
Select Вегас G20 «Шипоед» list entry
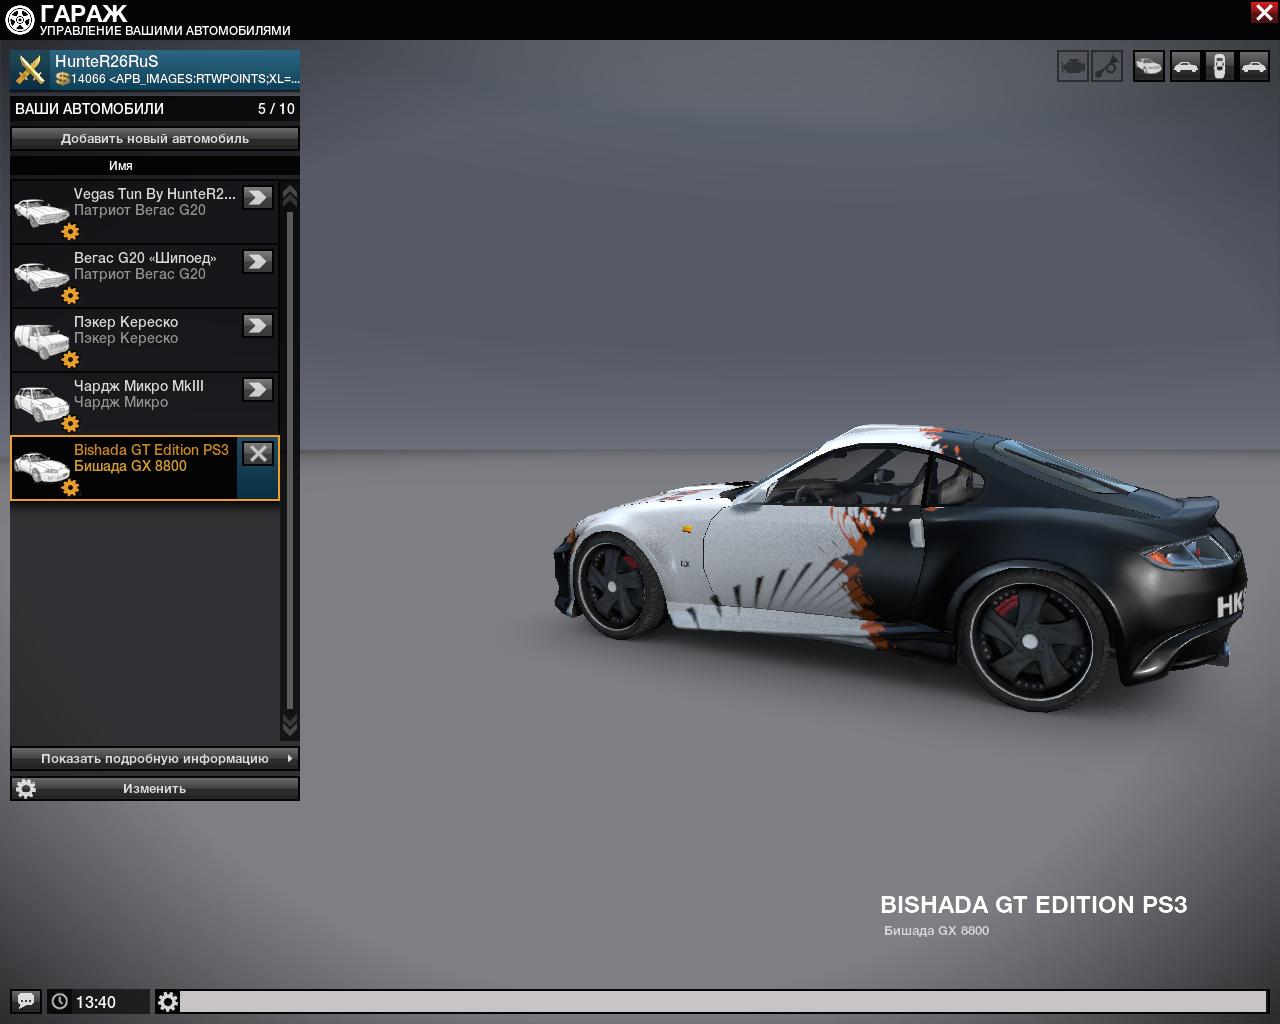pos(140,266)
